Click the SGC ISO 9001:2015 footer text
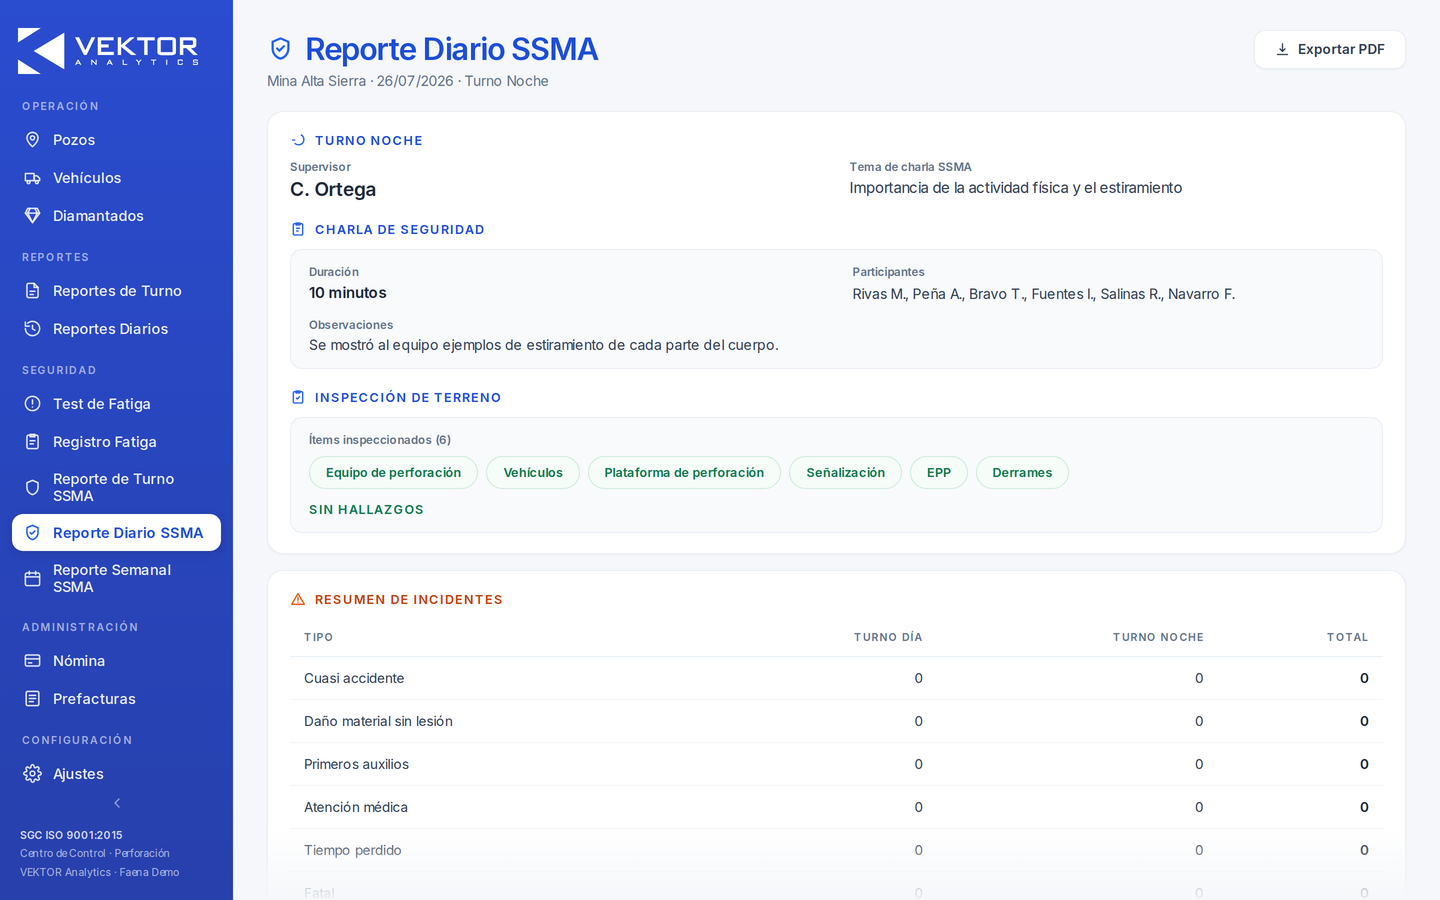Image resolution: width=1440 pixels, height=900 pixels. (x=71, y=835)
